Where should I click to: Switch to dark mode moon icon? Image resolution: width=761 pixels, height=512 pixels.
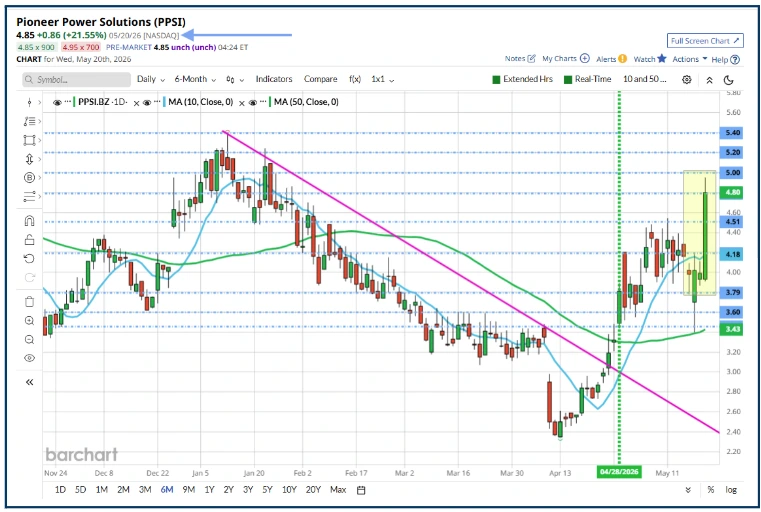pos(728,80)
